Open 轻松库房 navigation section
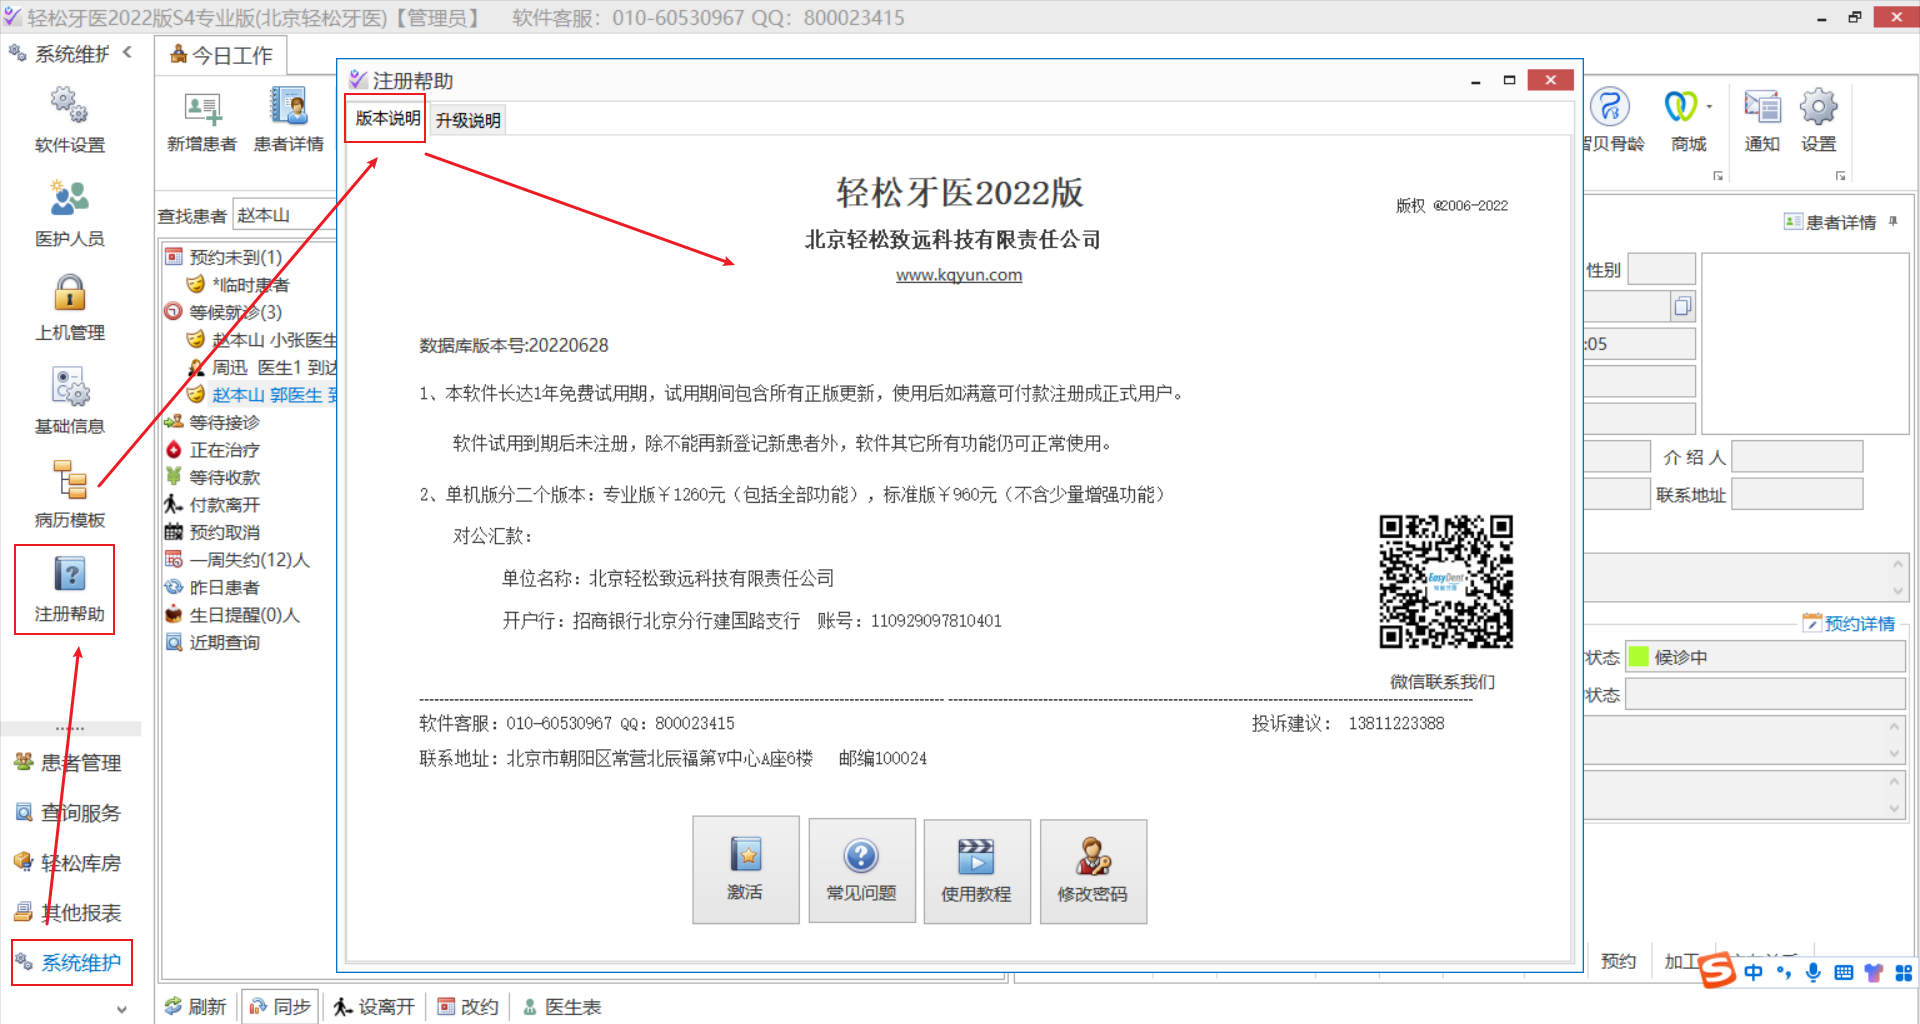The height and width of the screenshot is (1024, 1920). (x=68, y=863)
